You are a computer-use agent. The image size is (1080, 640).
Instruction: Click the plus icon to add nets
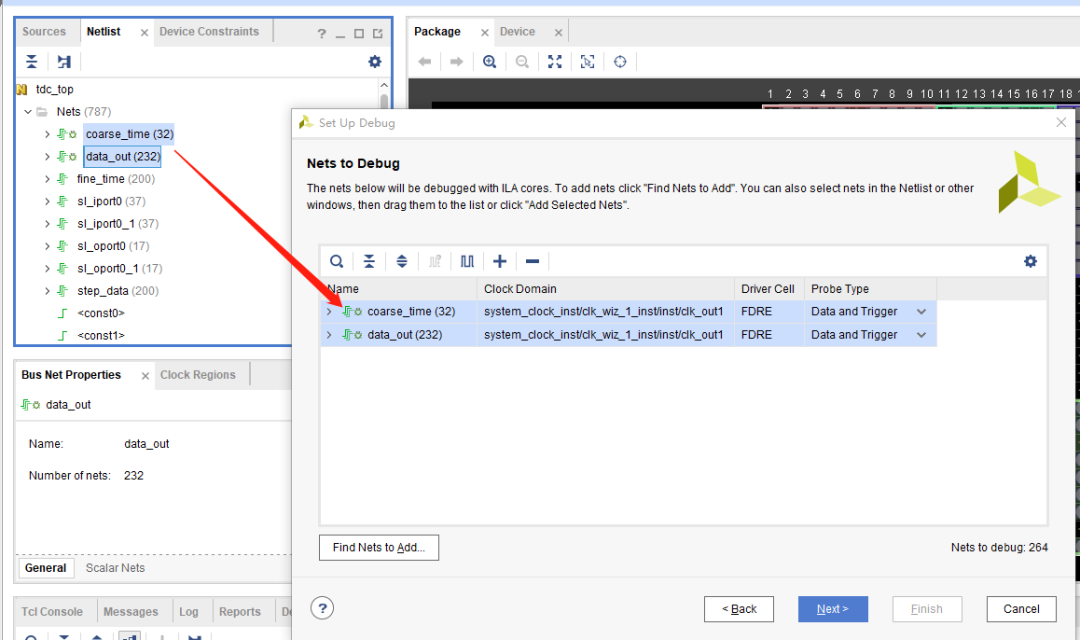(x=500, y=261)
